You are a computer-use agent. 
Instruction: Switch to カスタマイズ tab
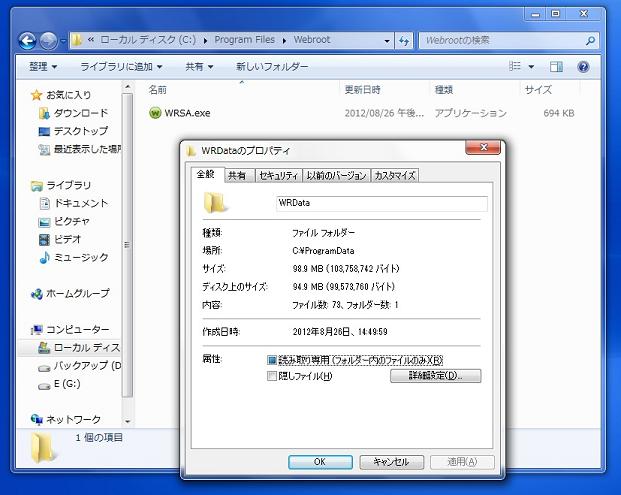pos(395,175)
